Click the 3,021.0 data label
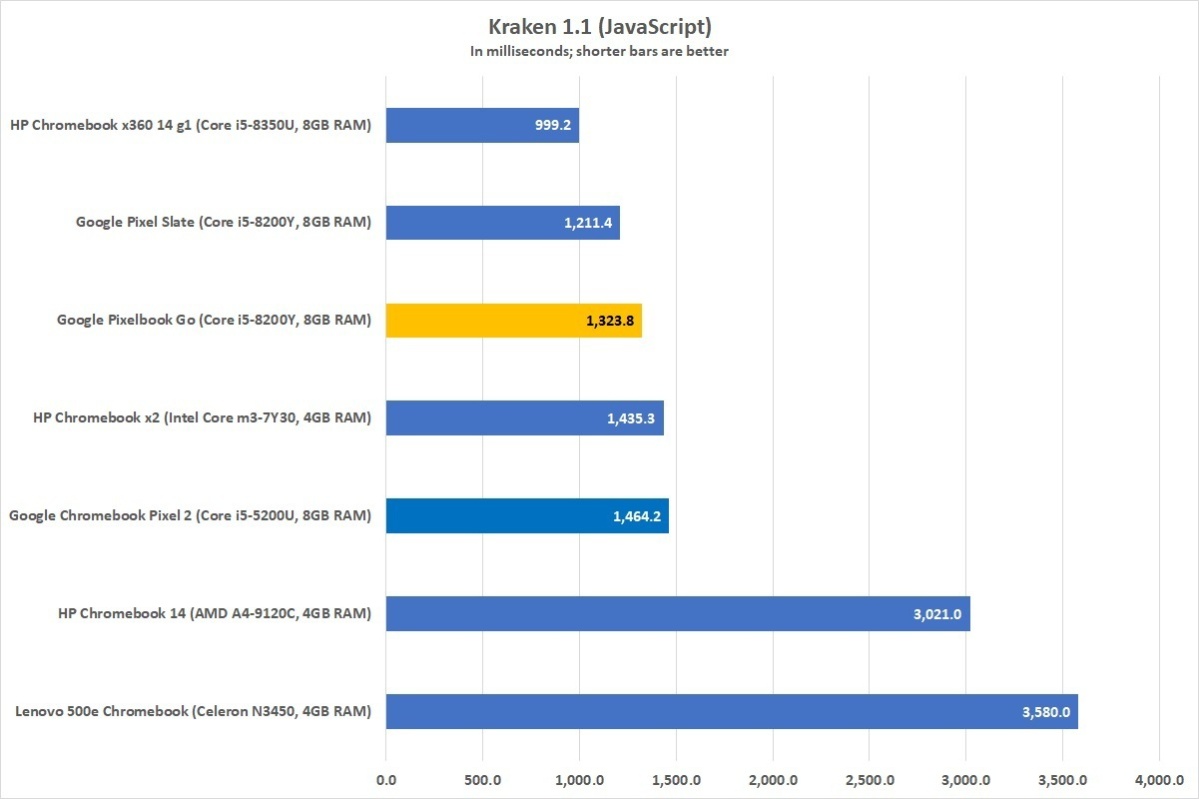The image size is (1199, 799). click(x=937, y=614)
